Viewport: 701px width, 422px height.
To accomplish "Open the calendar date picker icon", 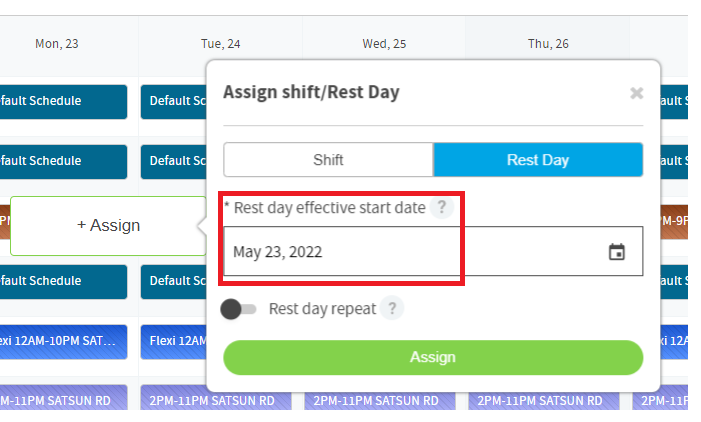I will tap(617, 252).
